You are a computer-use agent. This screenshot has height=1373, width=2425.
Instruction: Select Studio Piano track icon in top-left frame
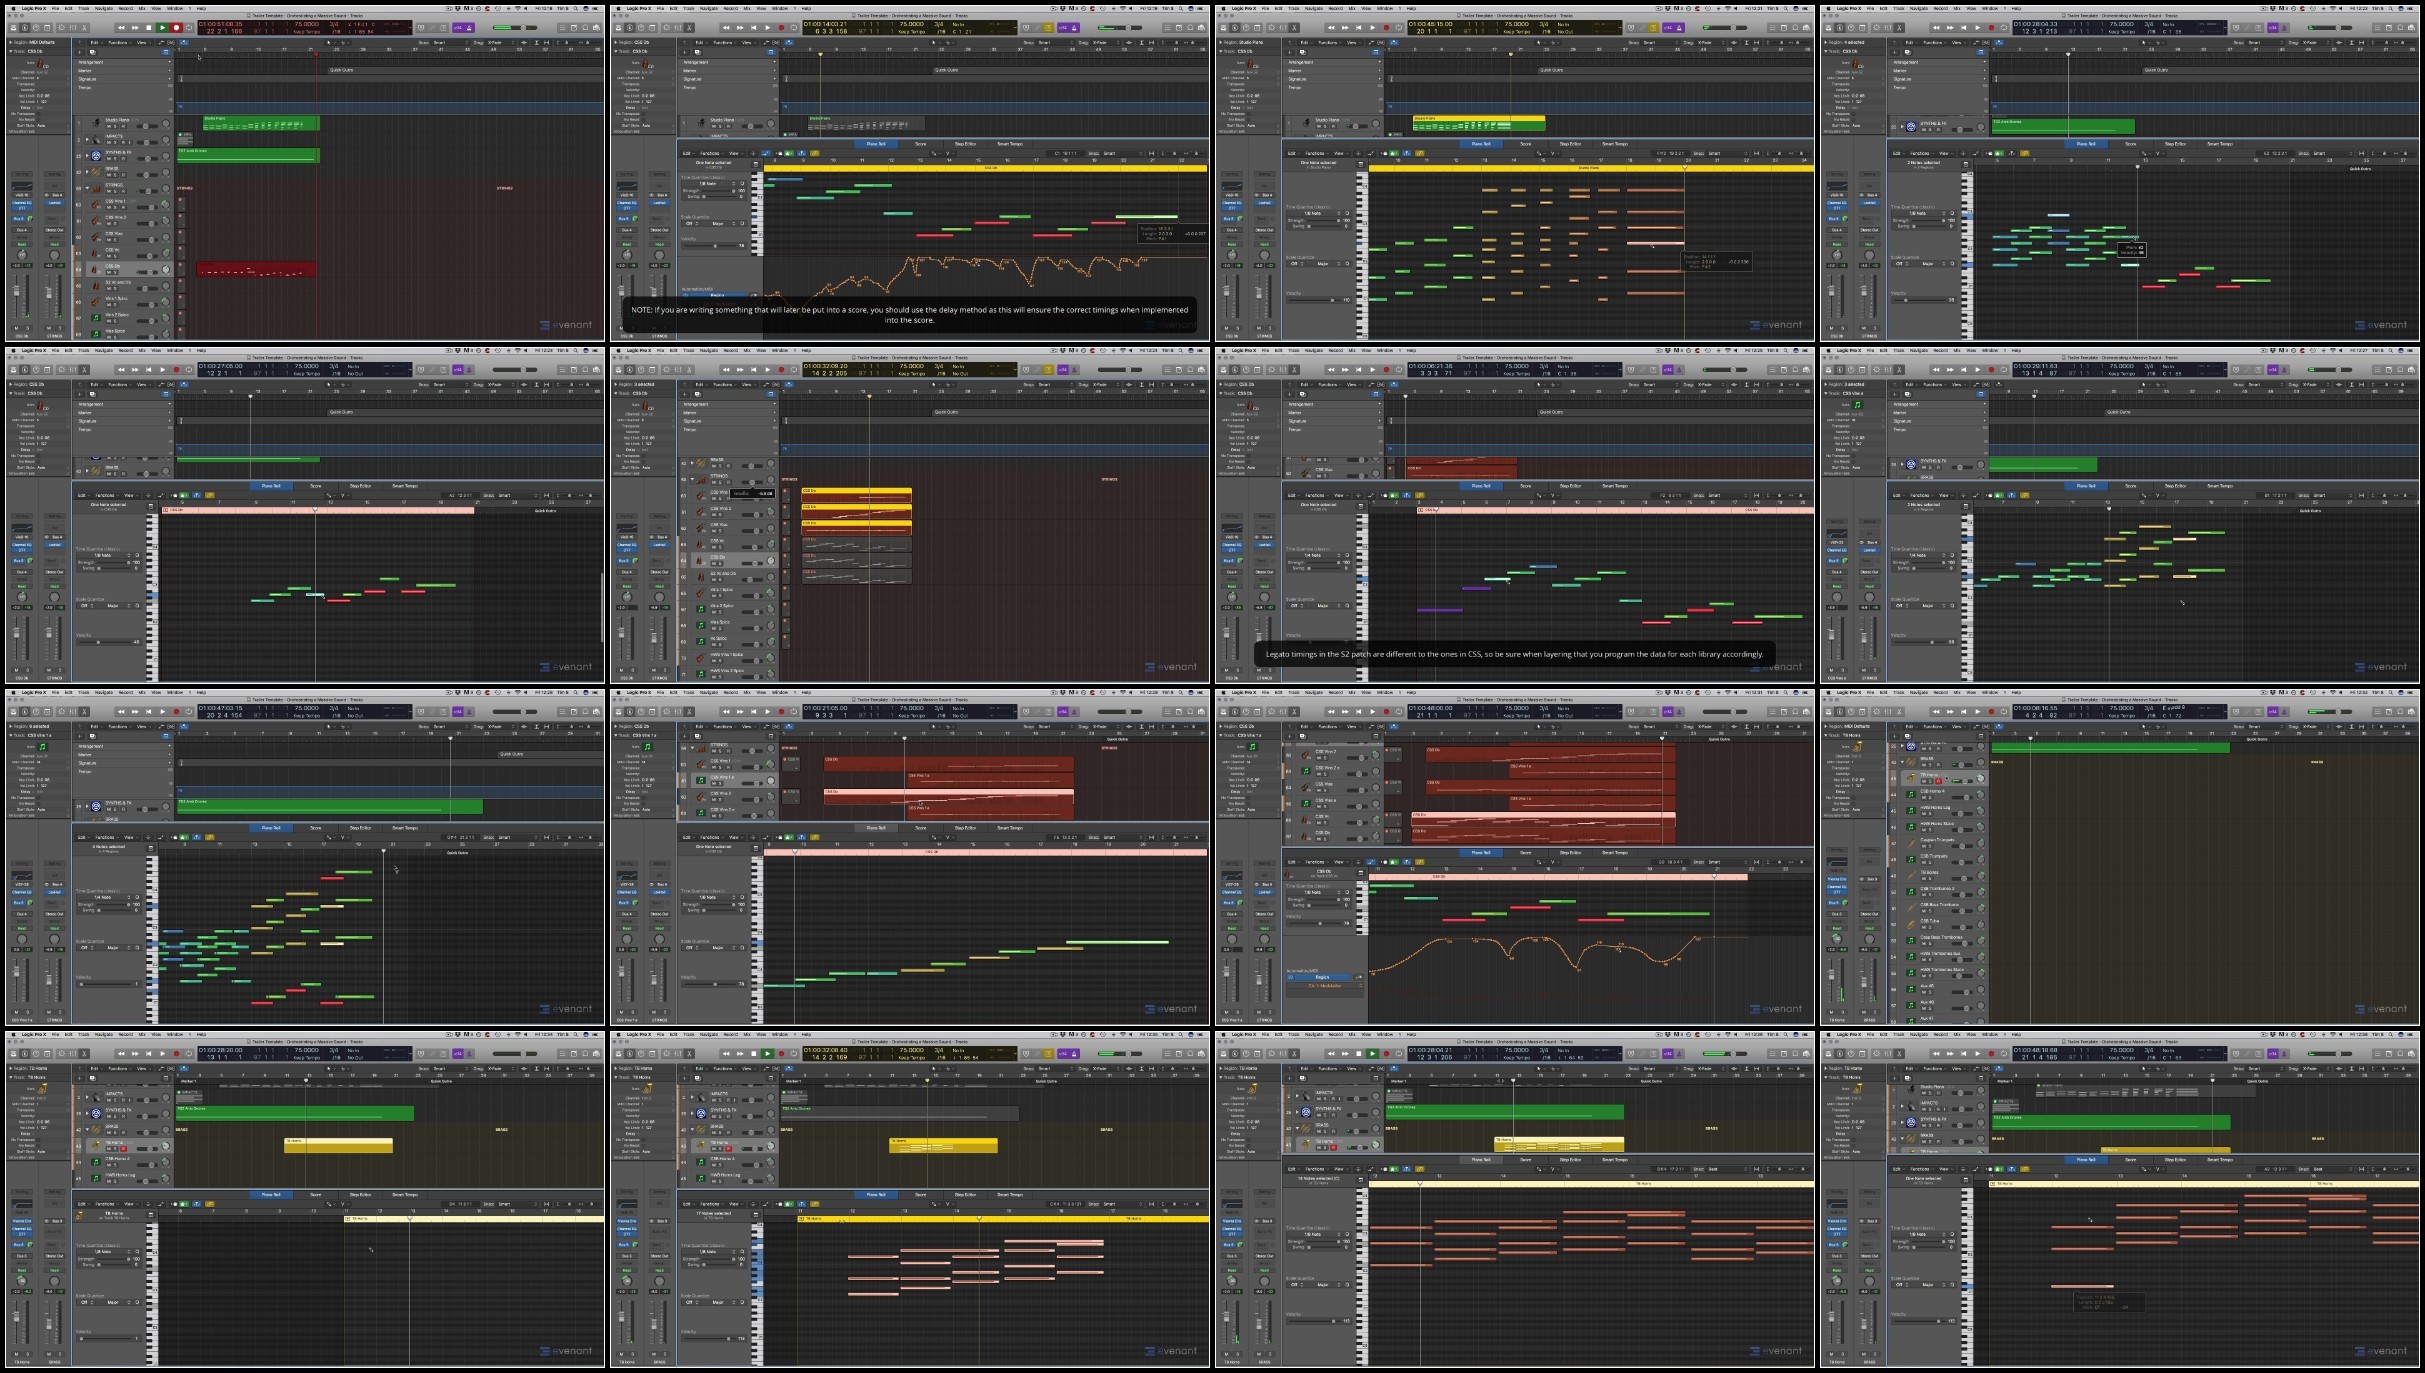96,122
